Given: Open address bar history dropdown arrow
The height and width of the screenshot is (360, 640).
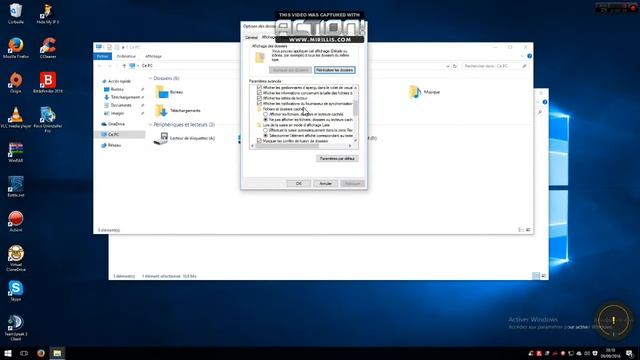Looking at the screenshot, I should [447, 66].
